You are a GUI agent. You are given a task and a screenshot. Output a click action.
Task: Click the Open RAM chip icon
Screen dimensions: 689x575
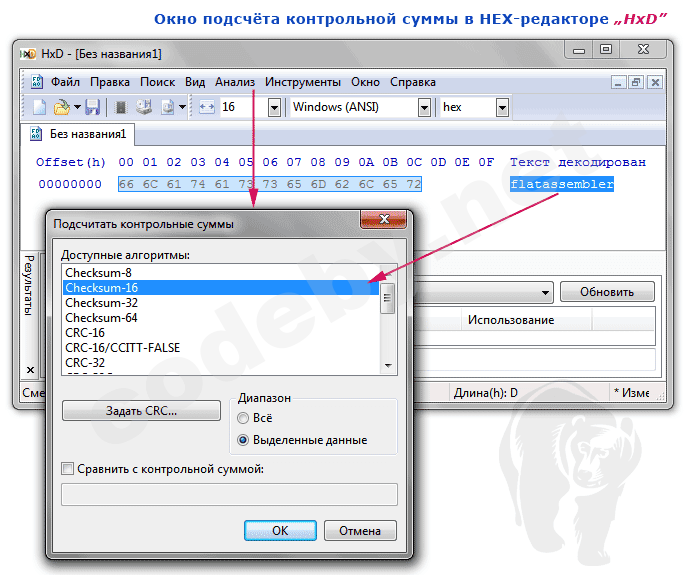tap(121, 107)
